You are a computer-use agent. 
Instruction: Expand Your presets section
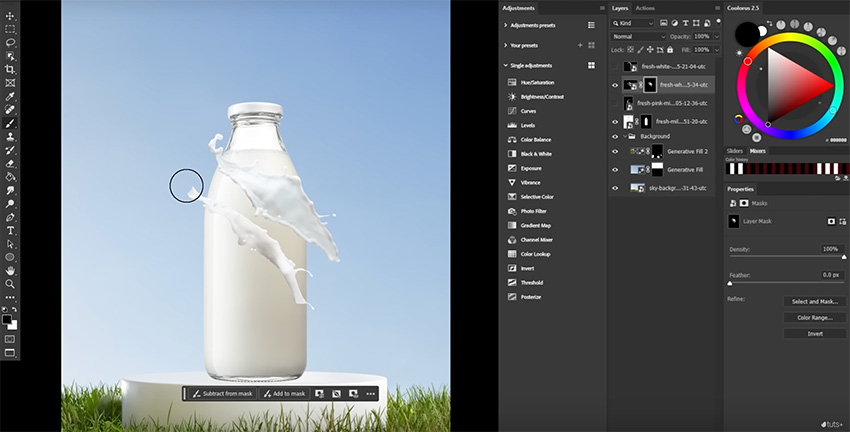506,46
